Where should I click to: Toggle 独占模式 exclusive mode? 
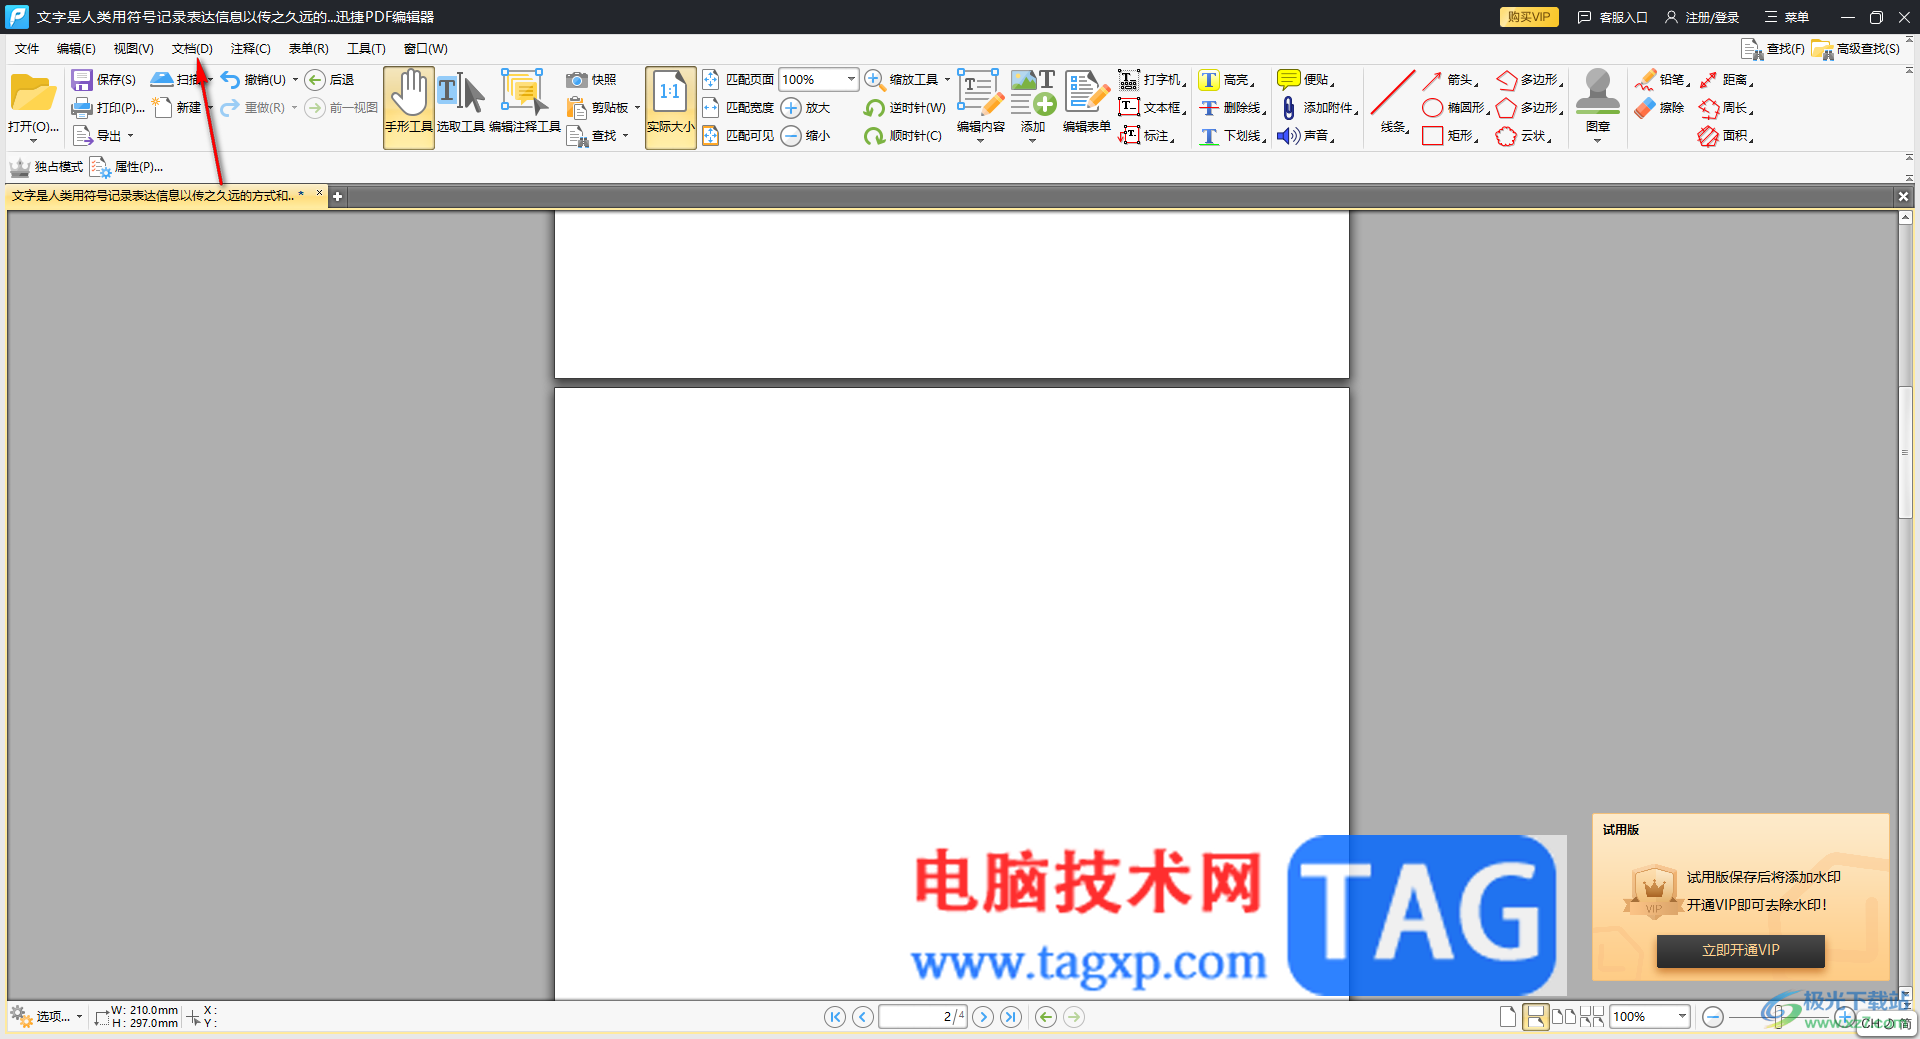46,167
